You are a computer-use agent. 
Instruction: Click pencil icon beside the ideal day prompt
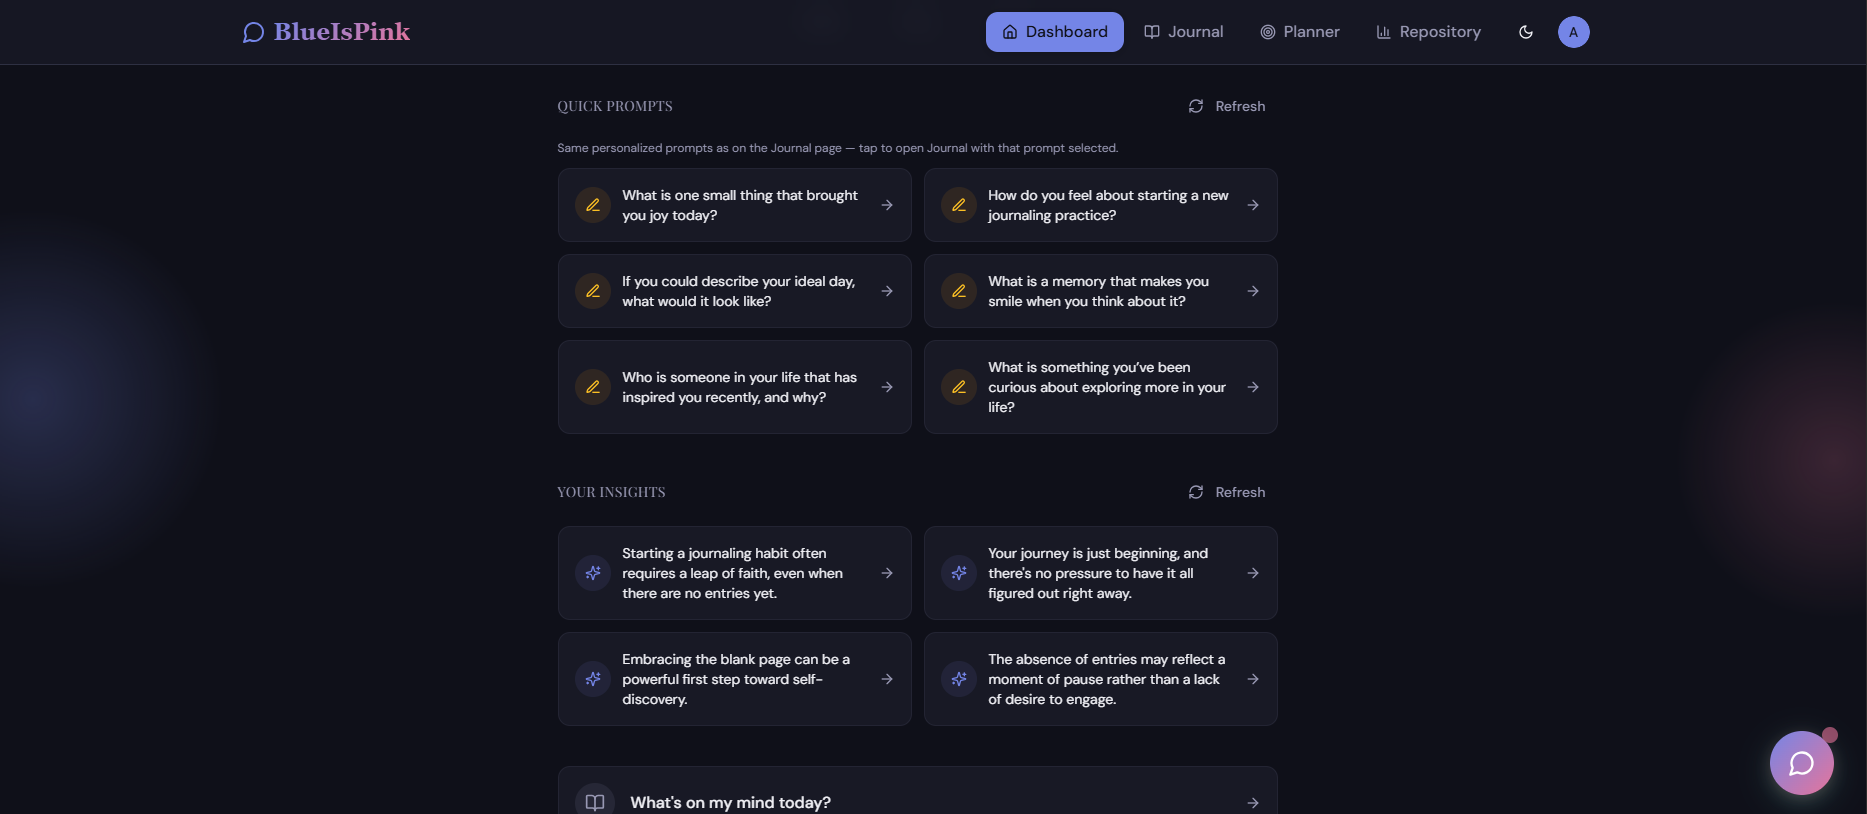coord(593,291)
